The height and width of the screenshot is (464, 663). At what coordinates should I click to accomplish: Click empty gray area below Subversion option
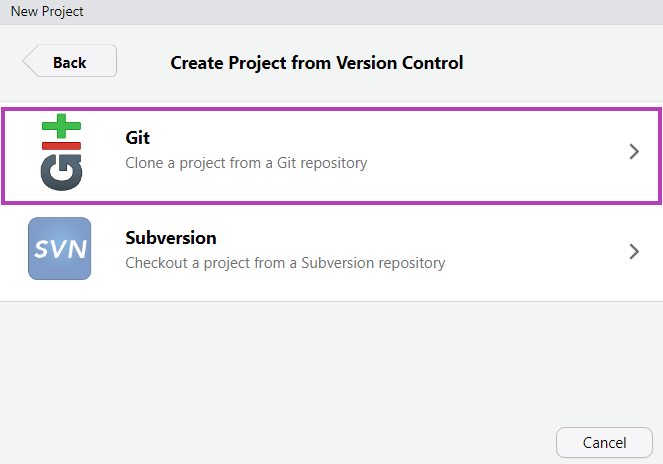tap(330, 360)
